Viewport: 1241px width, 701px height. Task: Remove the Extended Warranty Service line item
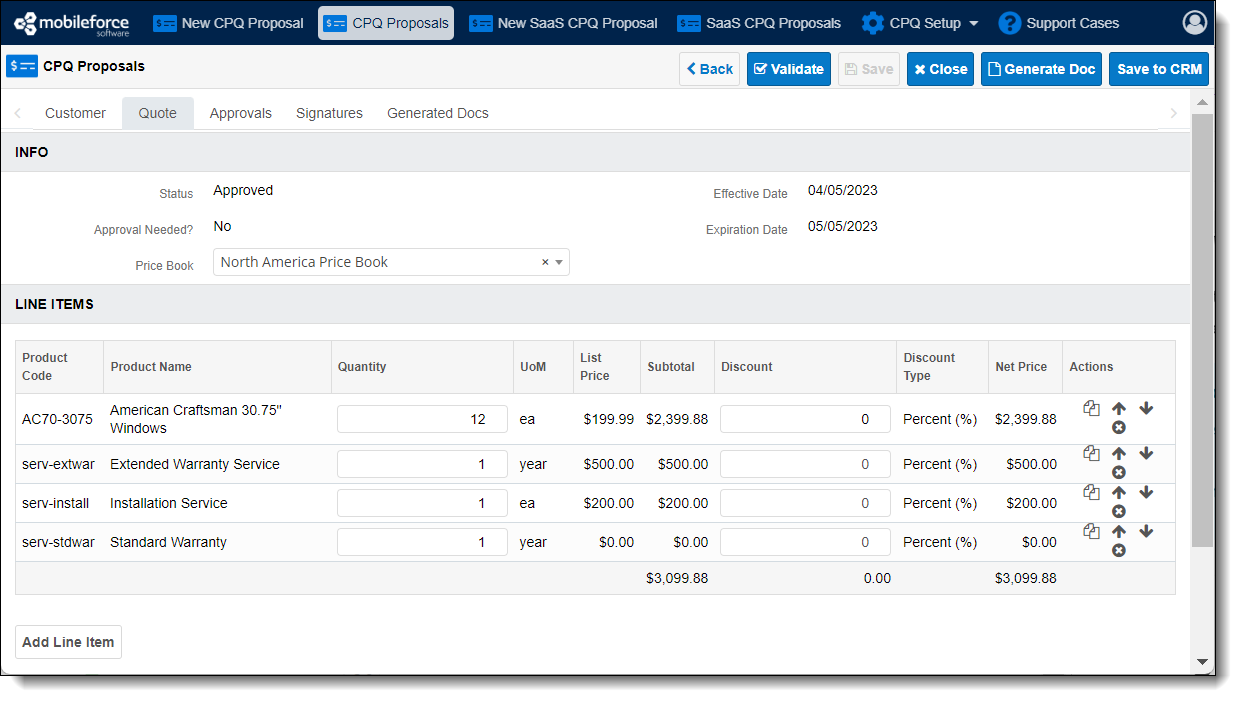tap(1119, 472)
